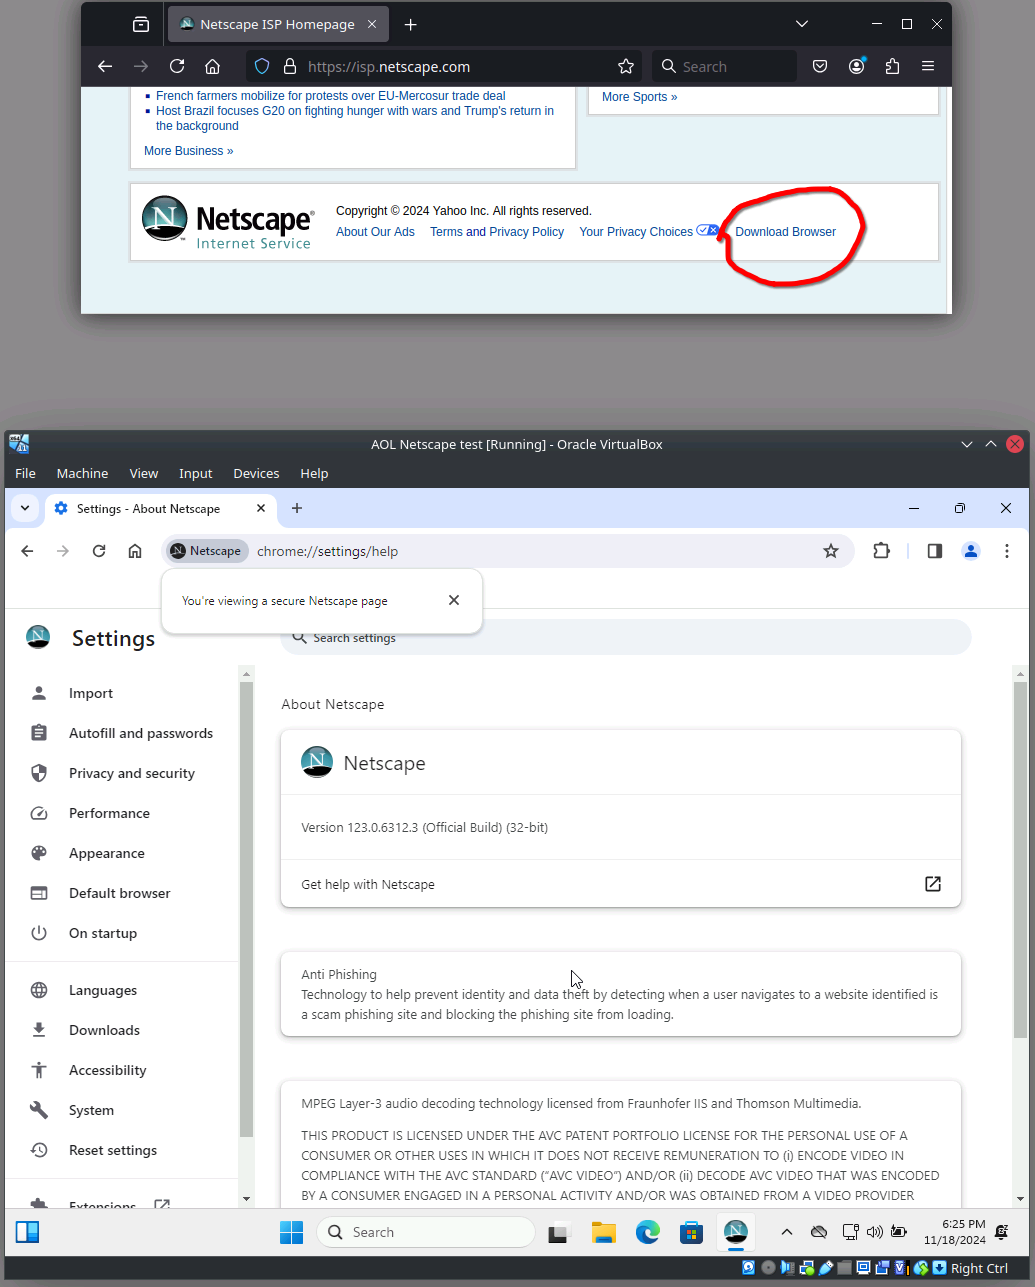Open Netscape extensions puzzle icon

pyautogui.click(x=881, y=551)
